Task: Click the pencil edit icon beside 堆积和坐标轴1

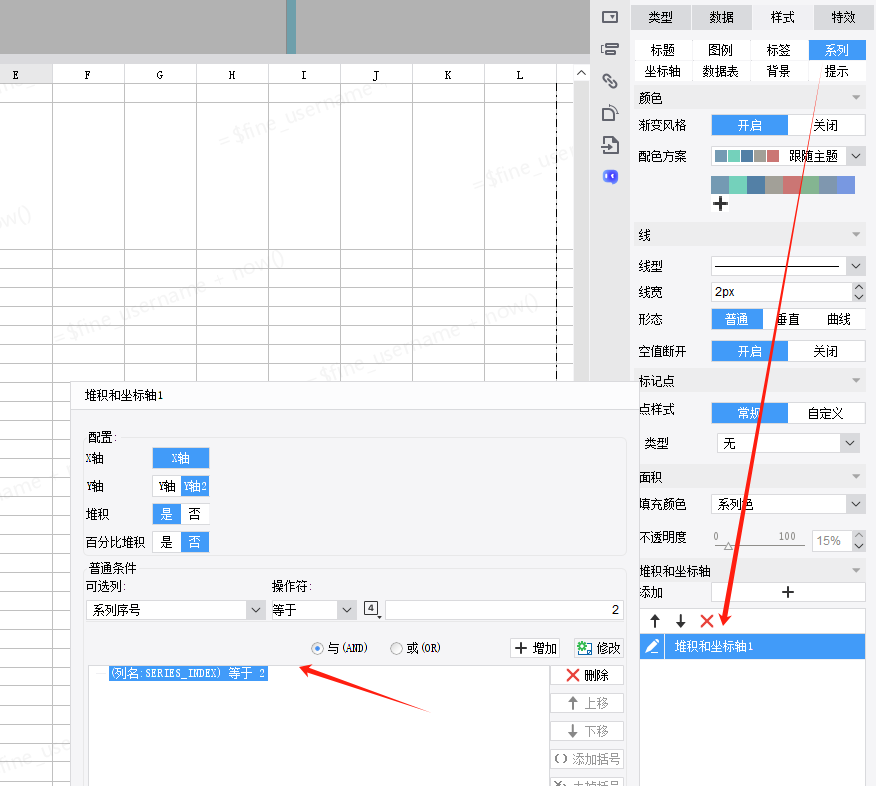Action: pos(652,647)
